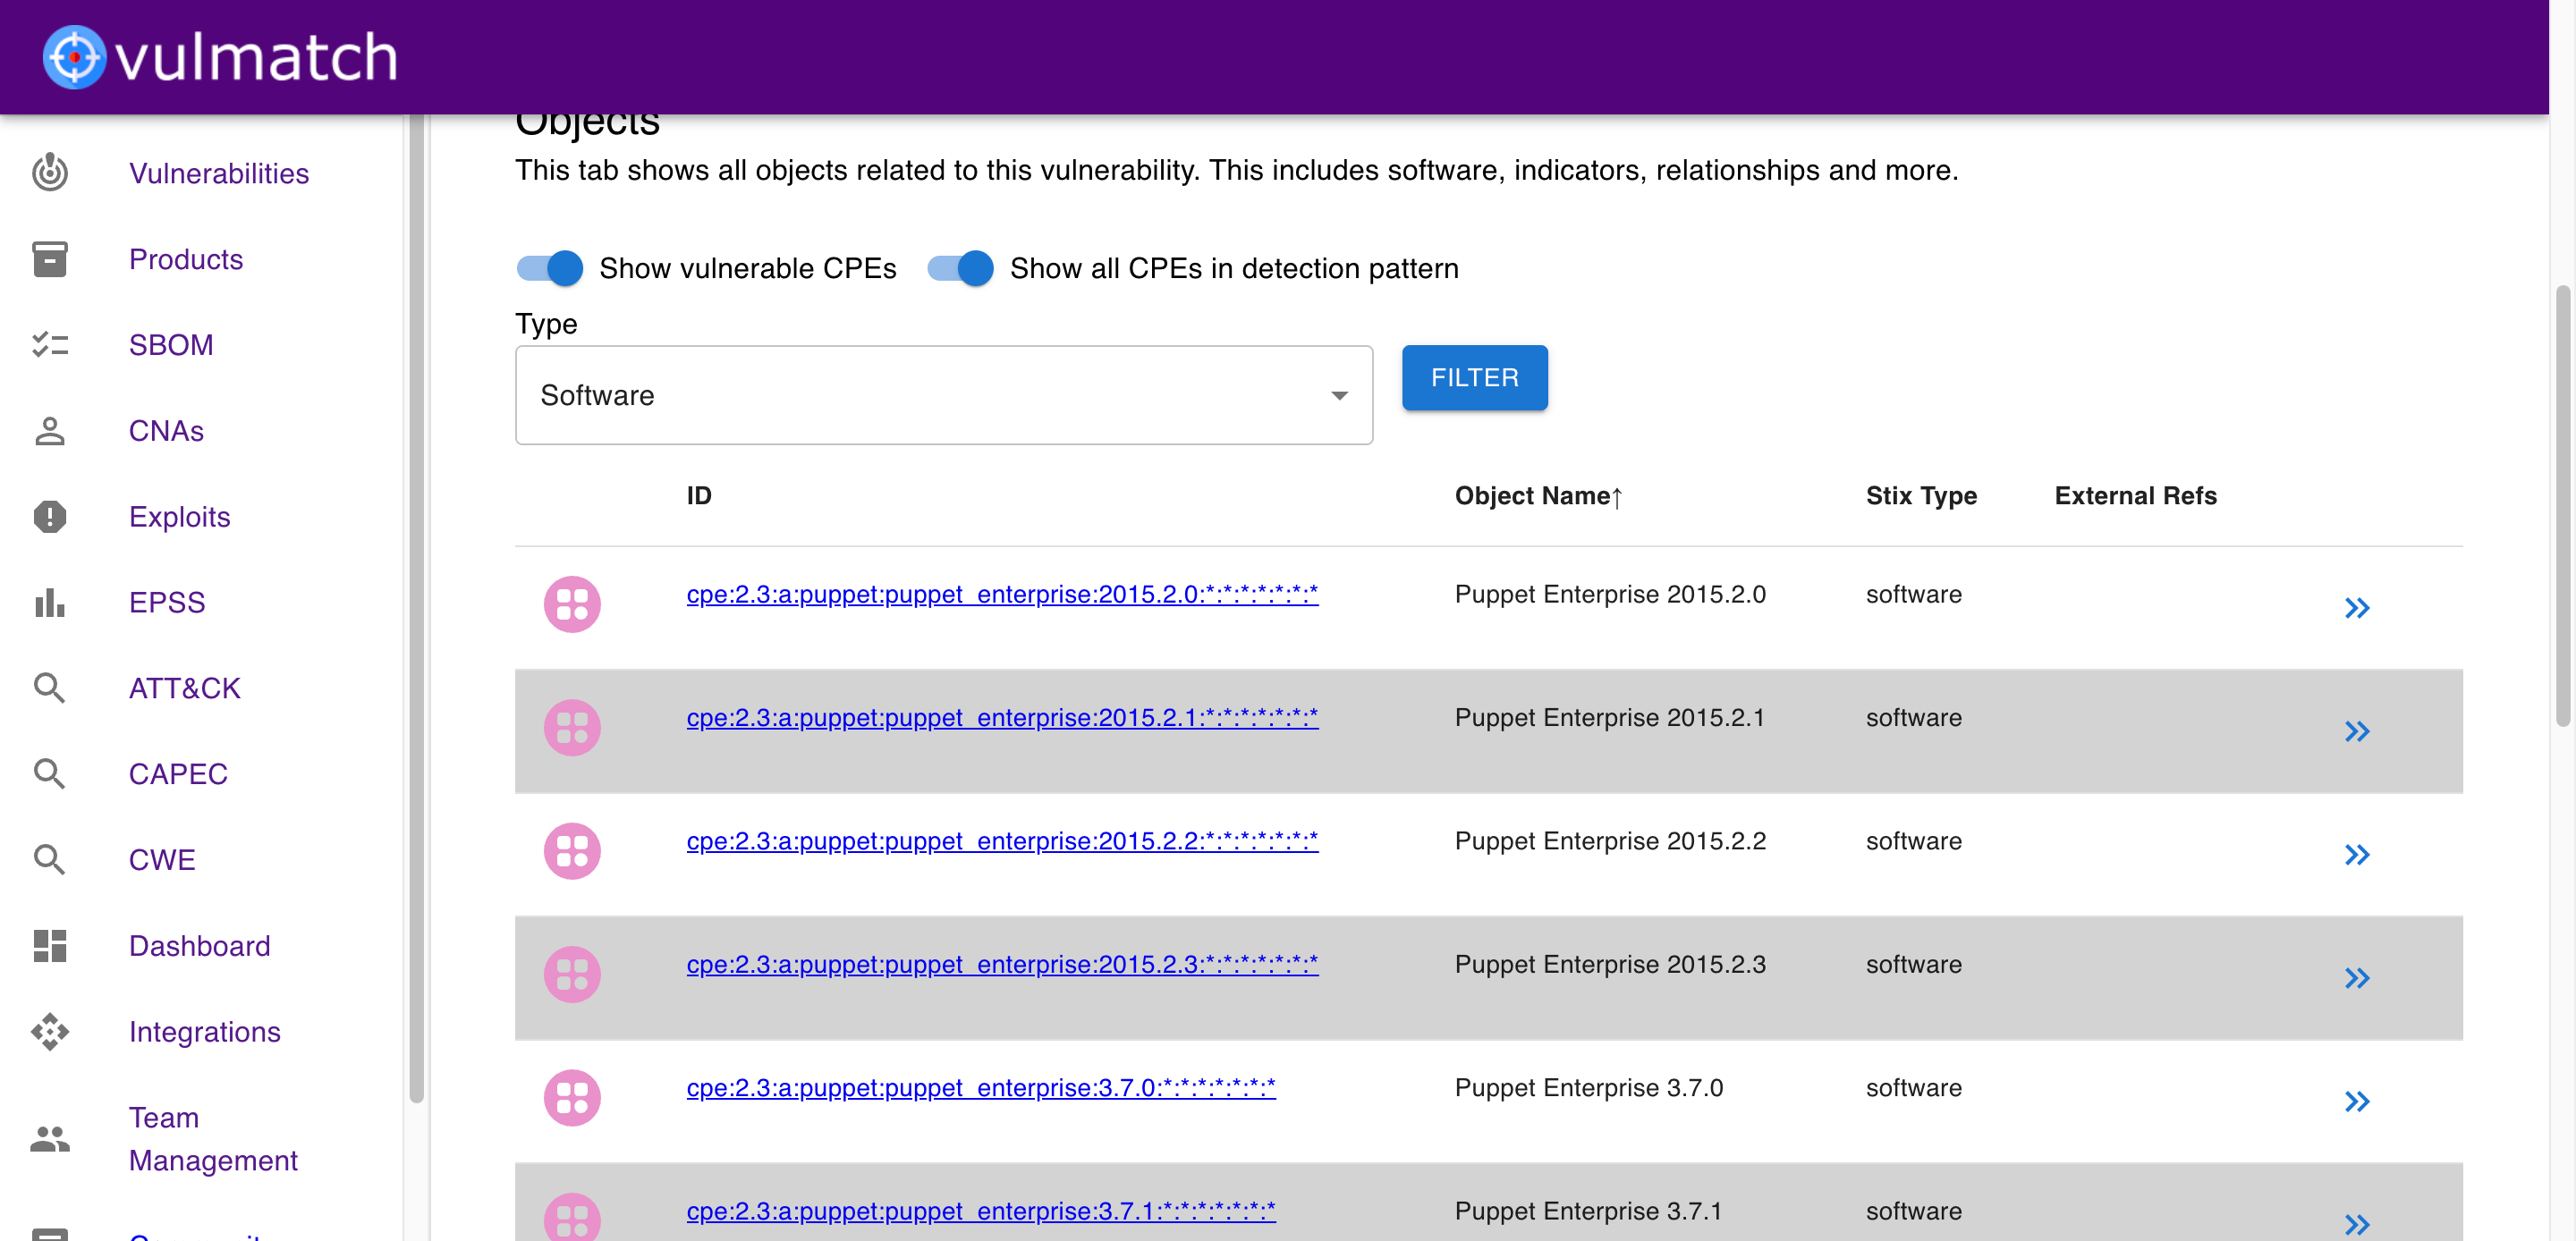Viewport: 2576px width, 1241px height.
Task: Click the Products archive box icon
Action: pos(50,259)
